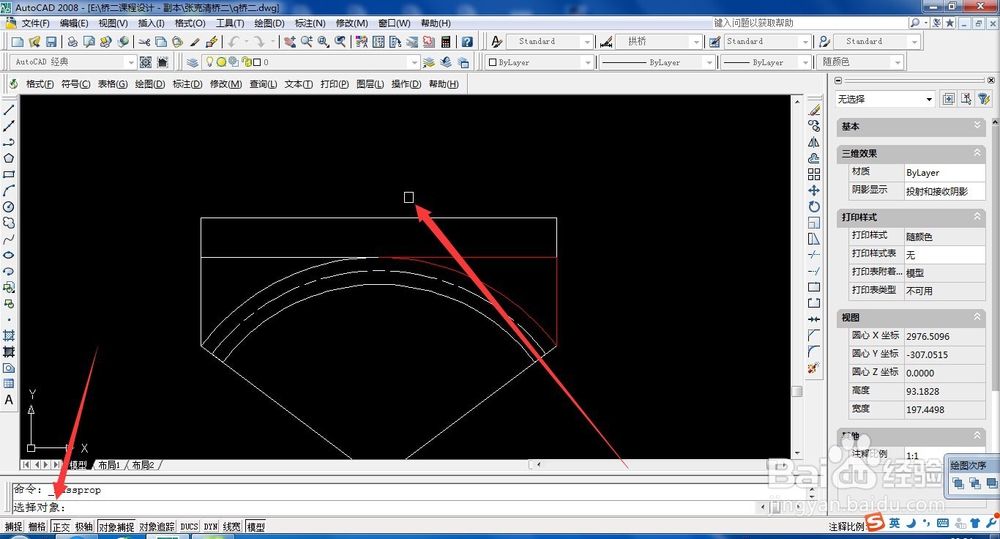1000x539 pixels.
Task: Toggle the DYN dynamic input
Action: point(211,526)
